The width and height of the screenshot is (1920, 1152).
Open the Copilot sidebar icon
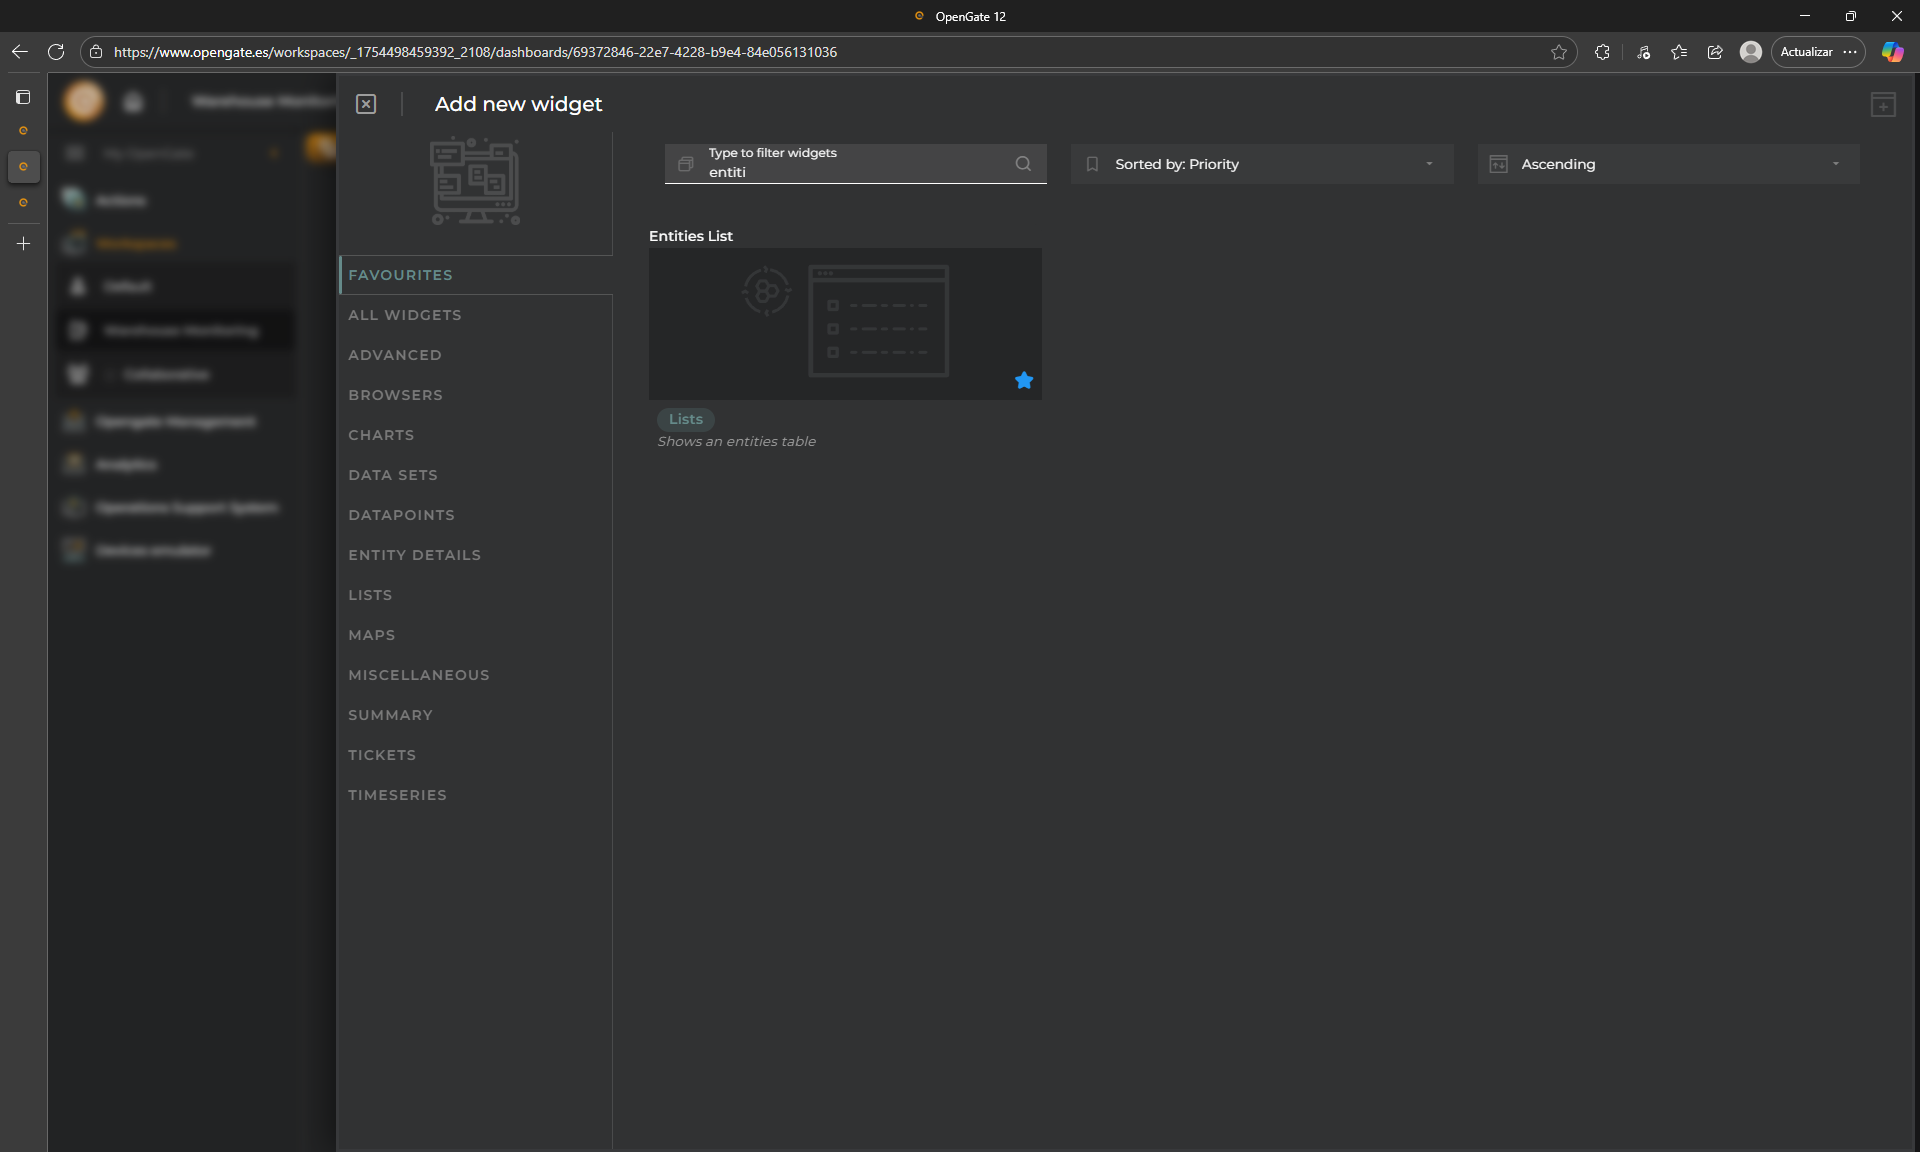[1892, 52]
